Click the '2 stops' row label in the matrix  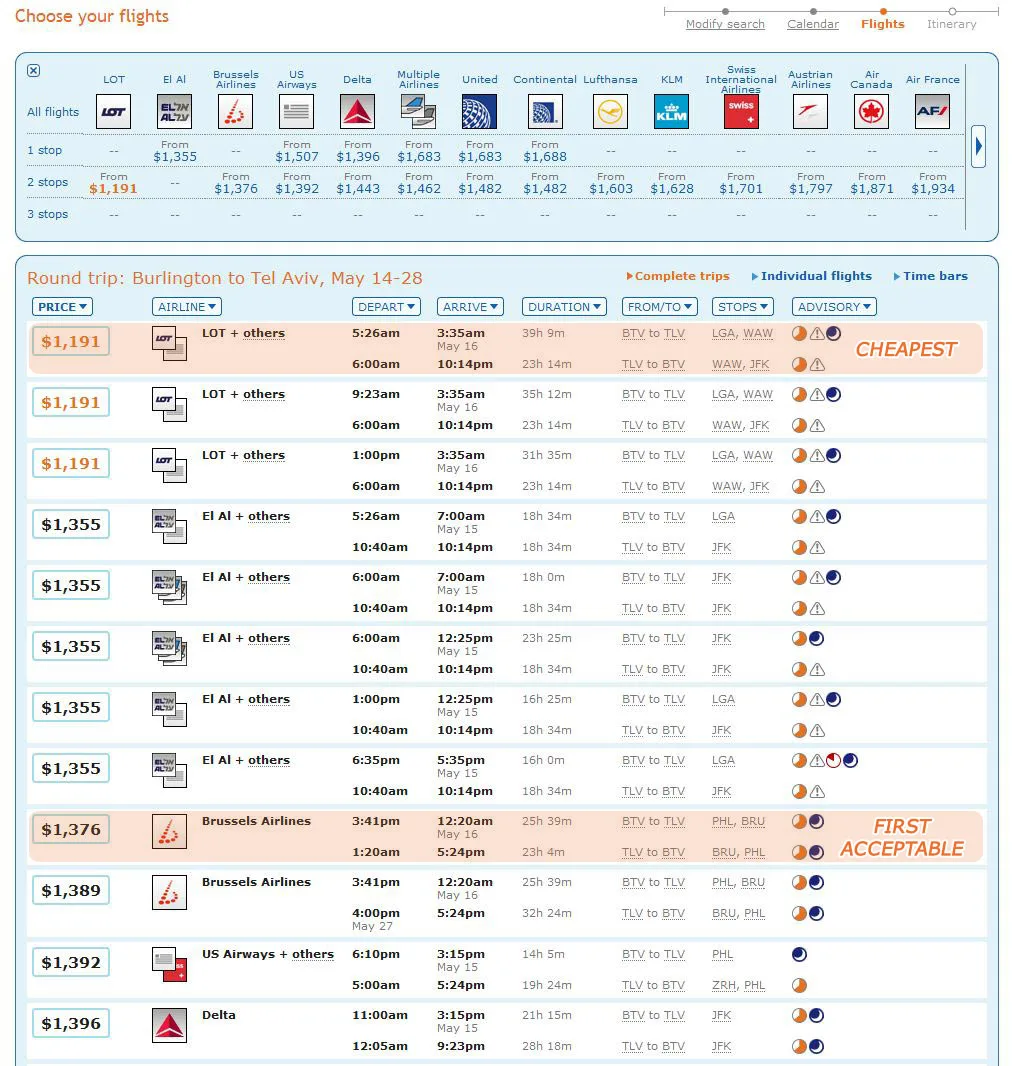coord(48,182)
